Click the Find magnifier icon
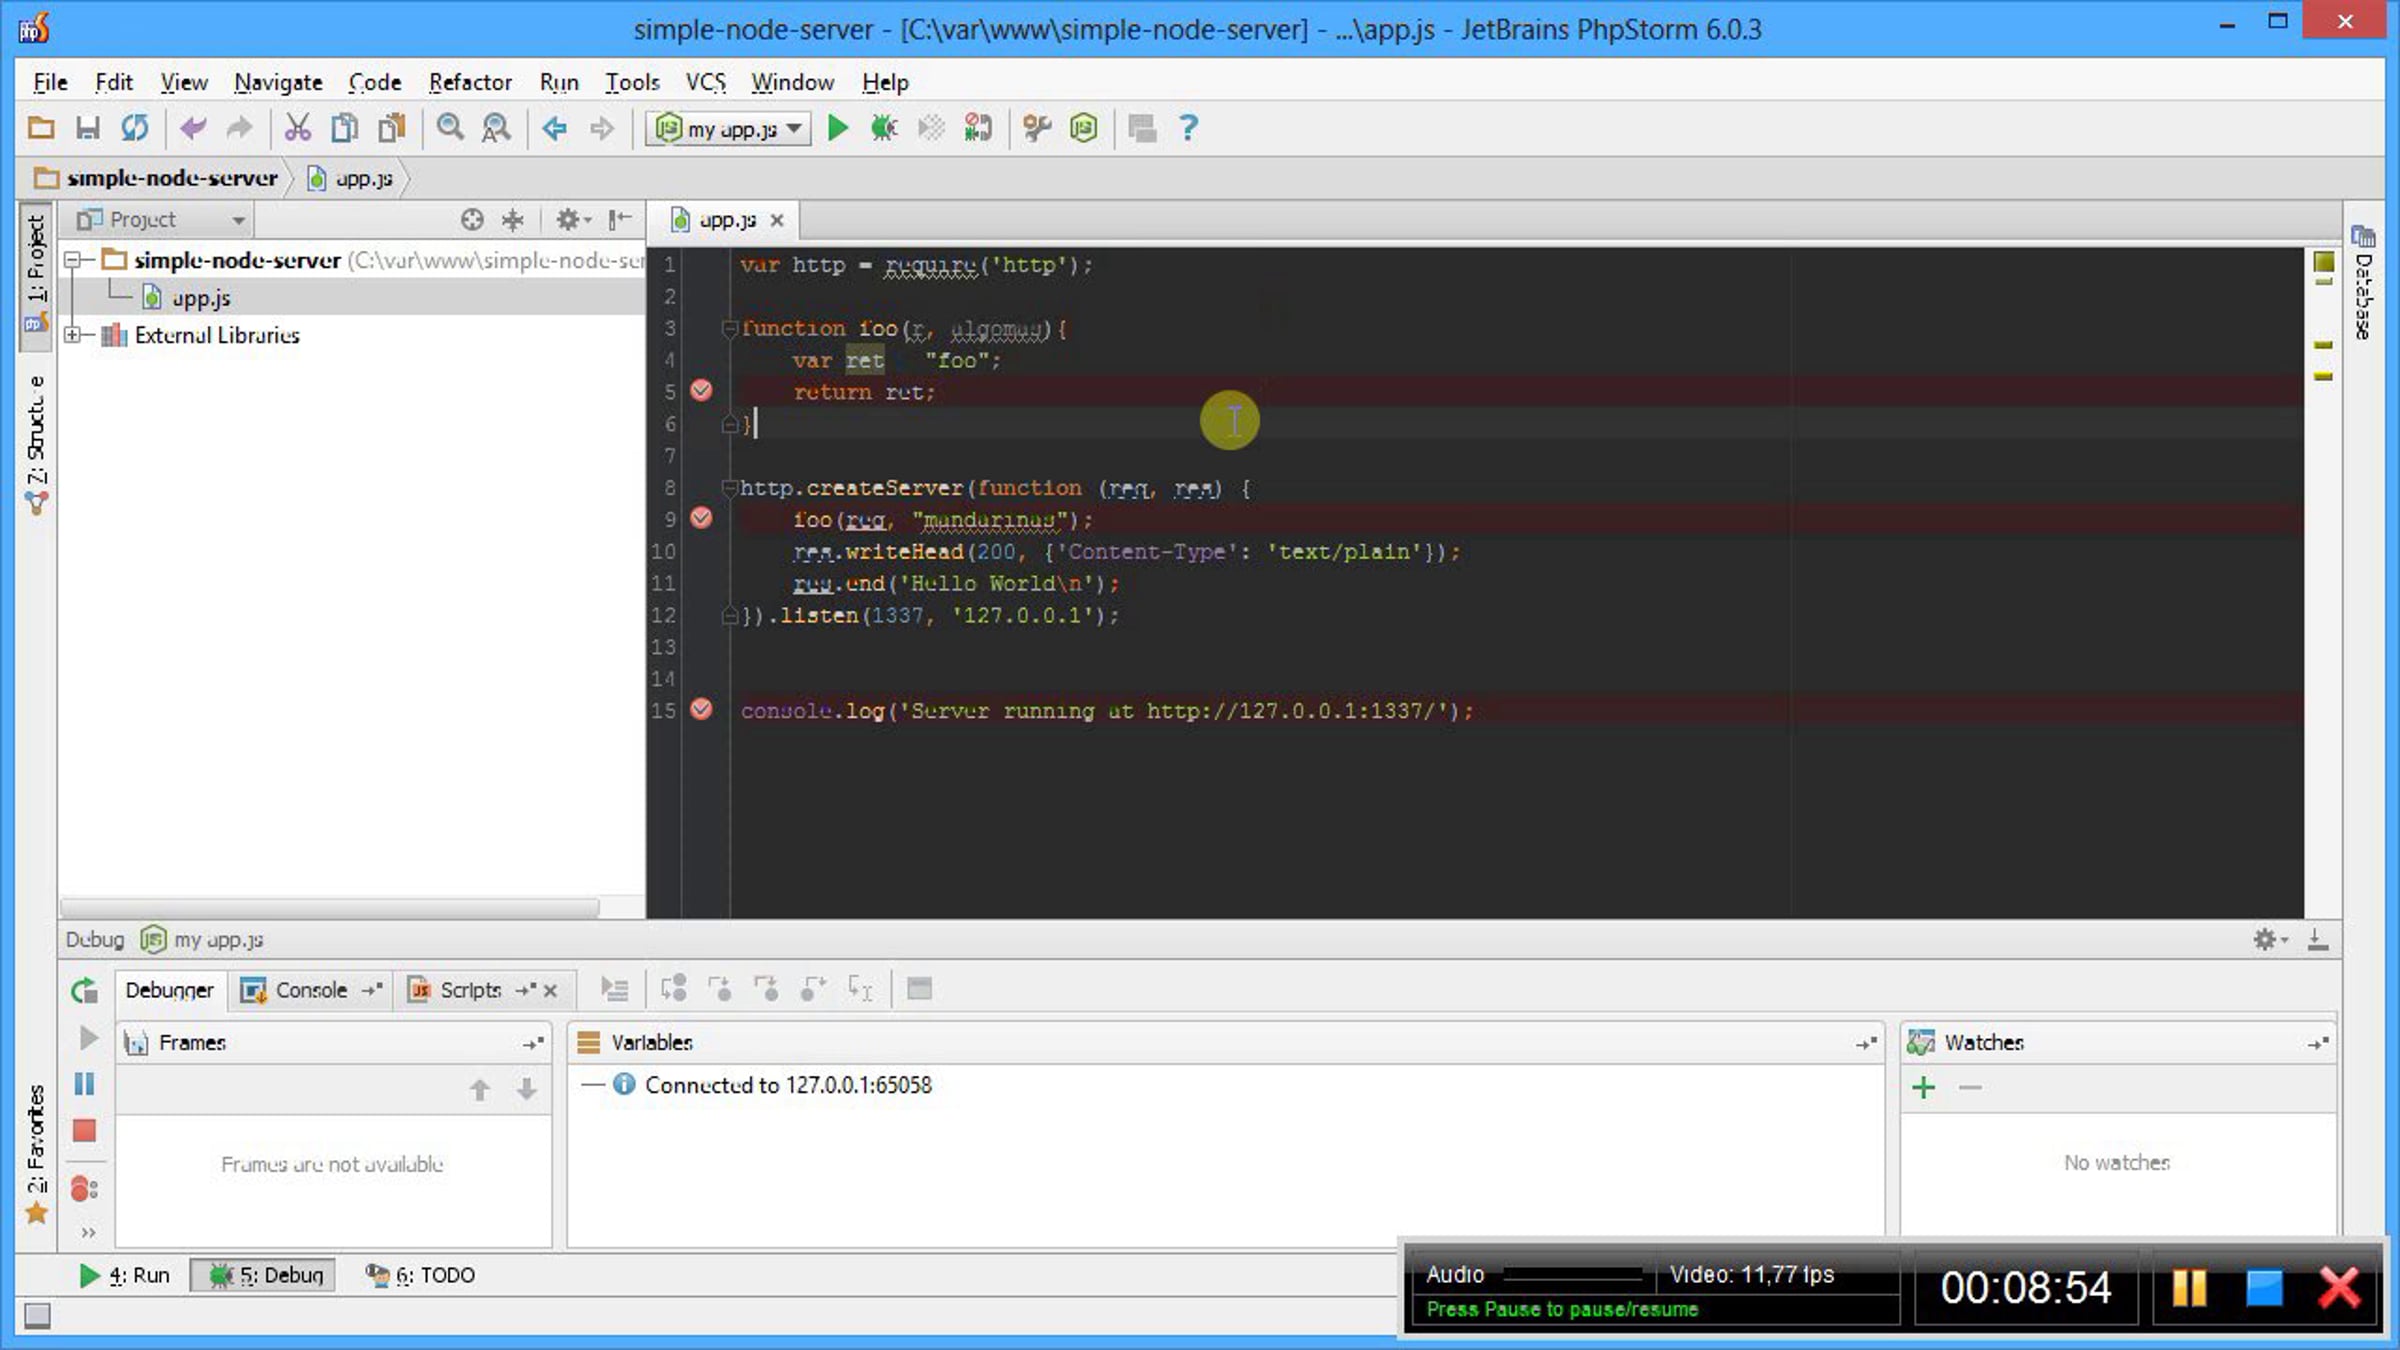The height and width of the screenshot is (1350, 2400). (450, 128)
